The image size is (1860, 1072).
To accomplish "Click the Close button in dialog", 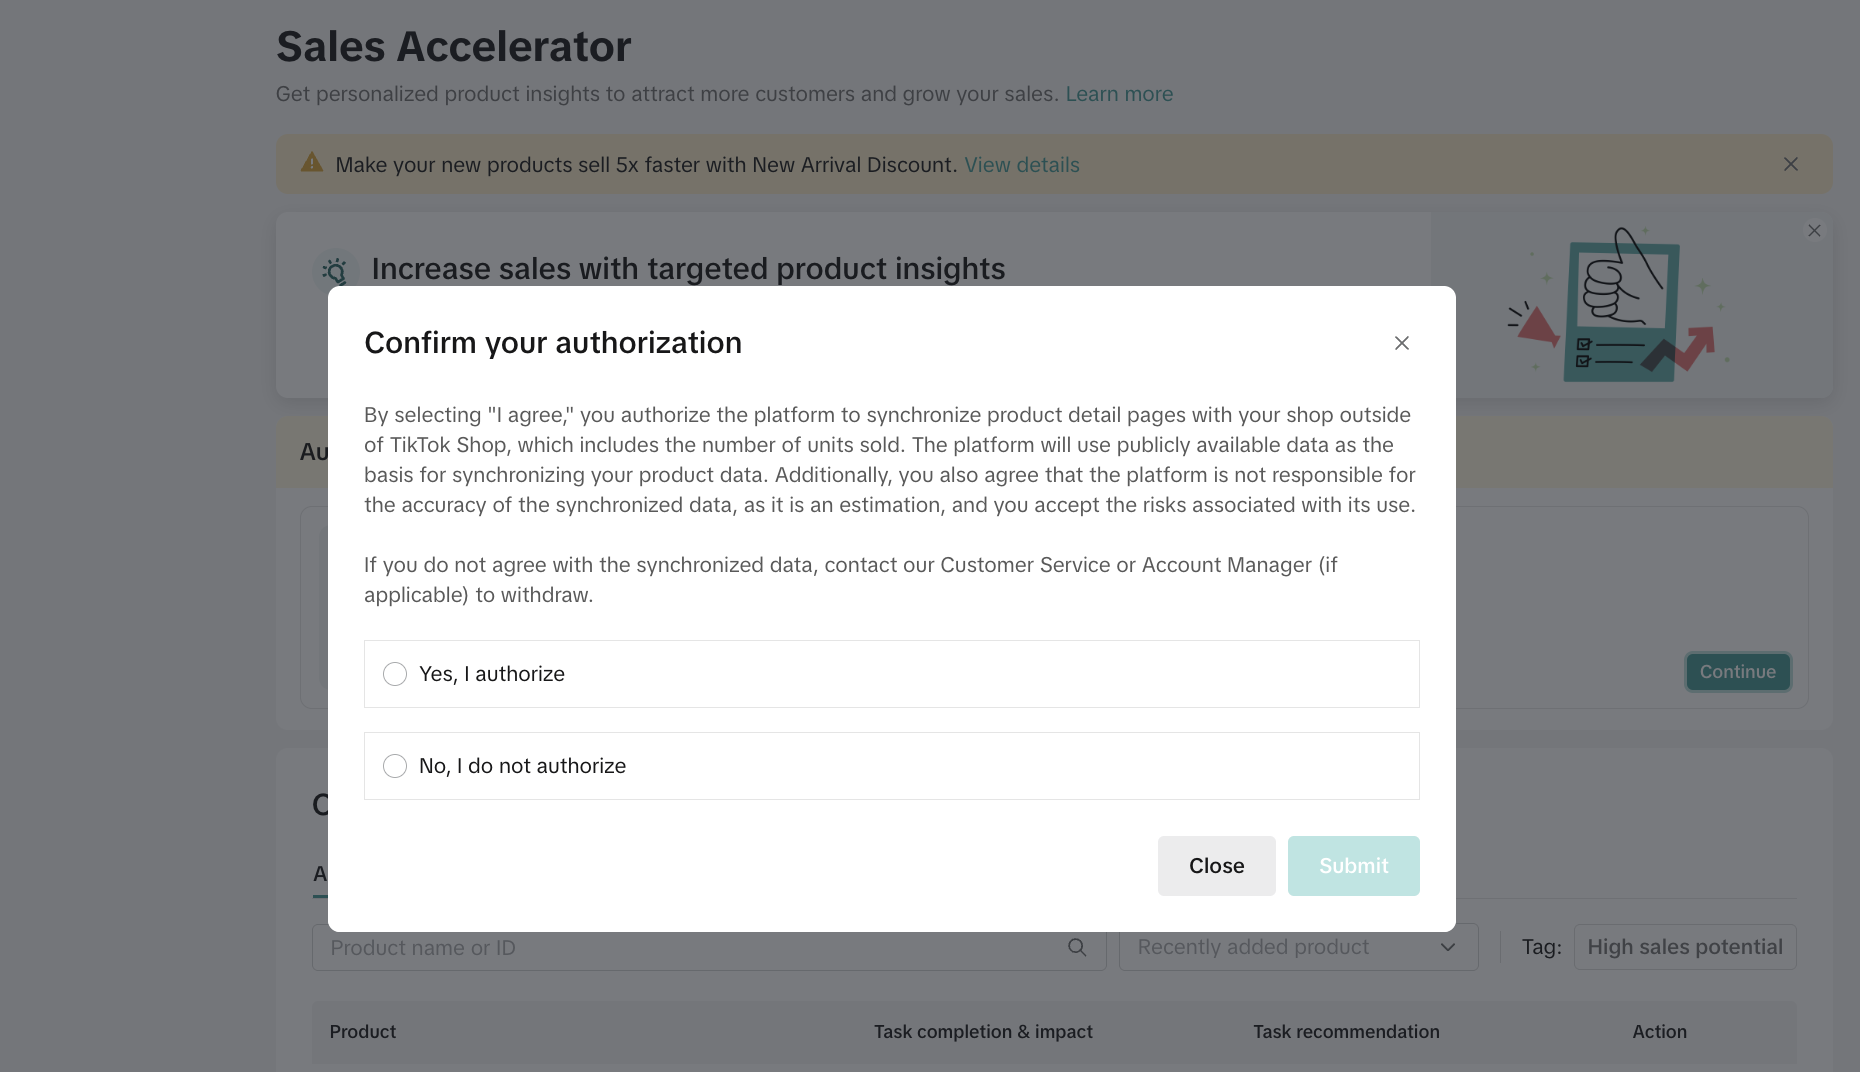I will (x=1216, y=866).
